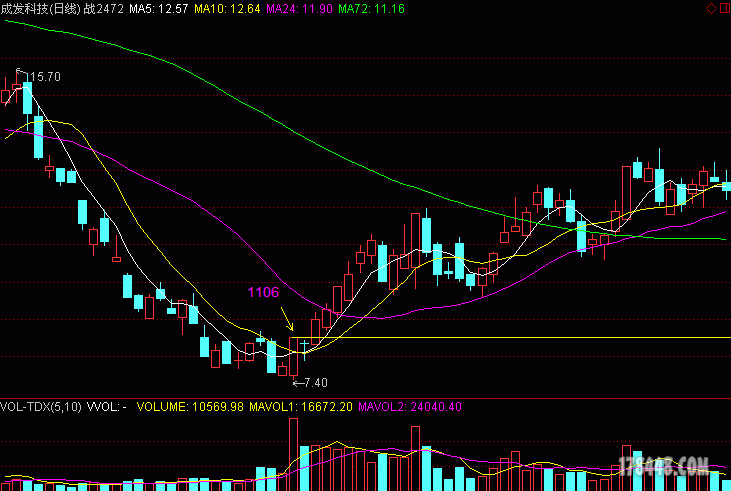This screenshot has width=731, height=491.
Task: Select the white horizontal price line
Action: click(520, 338)
